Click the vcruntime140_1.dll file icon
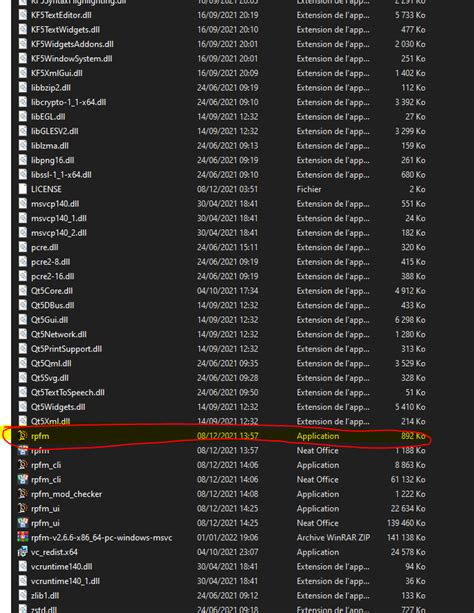The height and width of the screenshot is (613, 474). click(23, 581)
